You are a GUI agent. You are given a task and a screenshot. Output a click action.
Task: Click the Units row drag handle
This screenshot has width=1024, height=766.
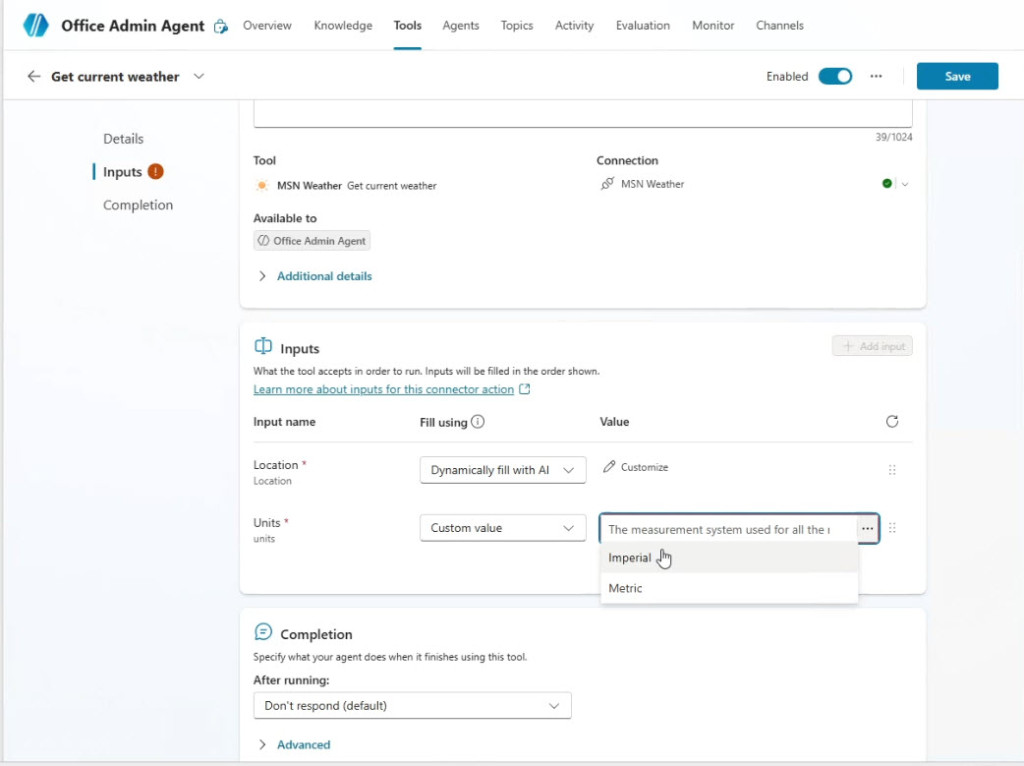point(892,528)
